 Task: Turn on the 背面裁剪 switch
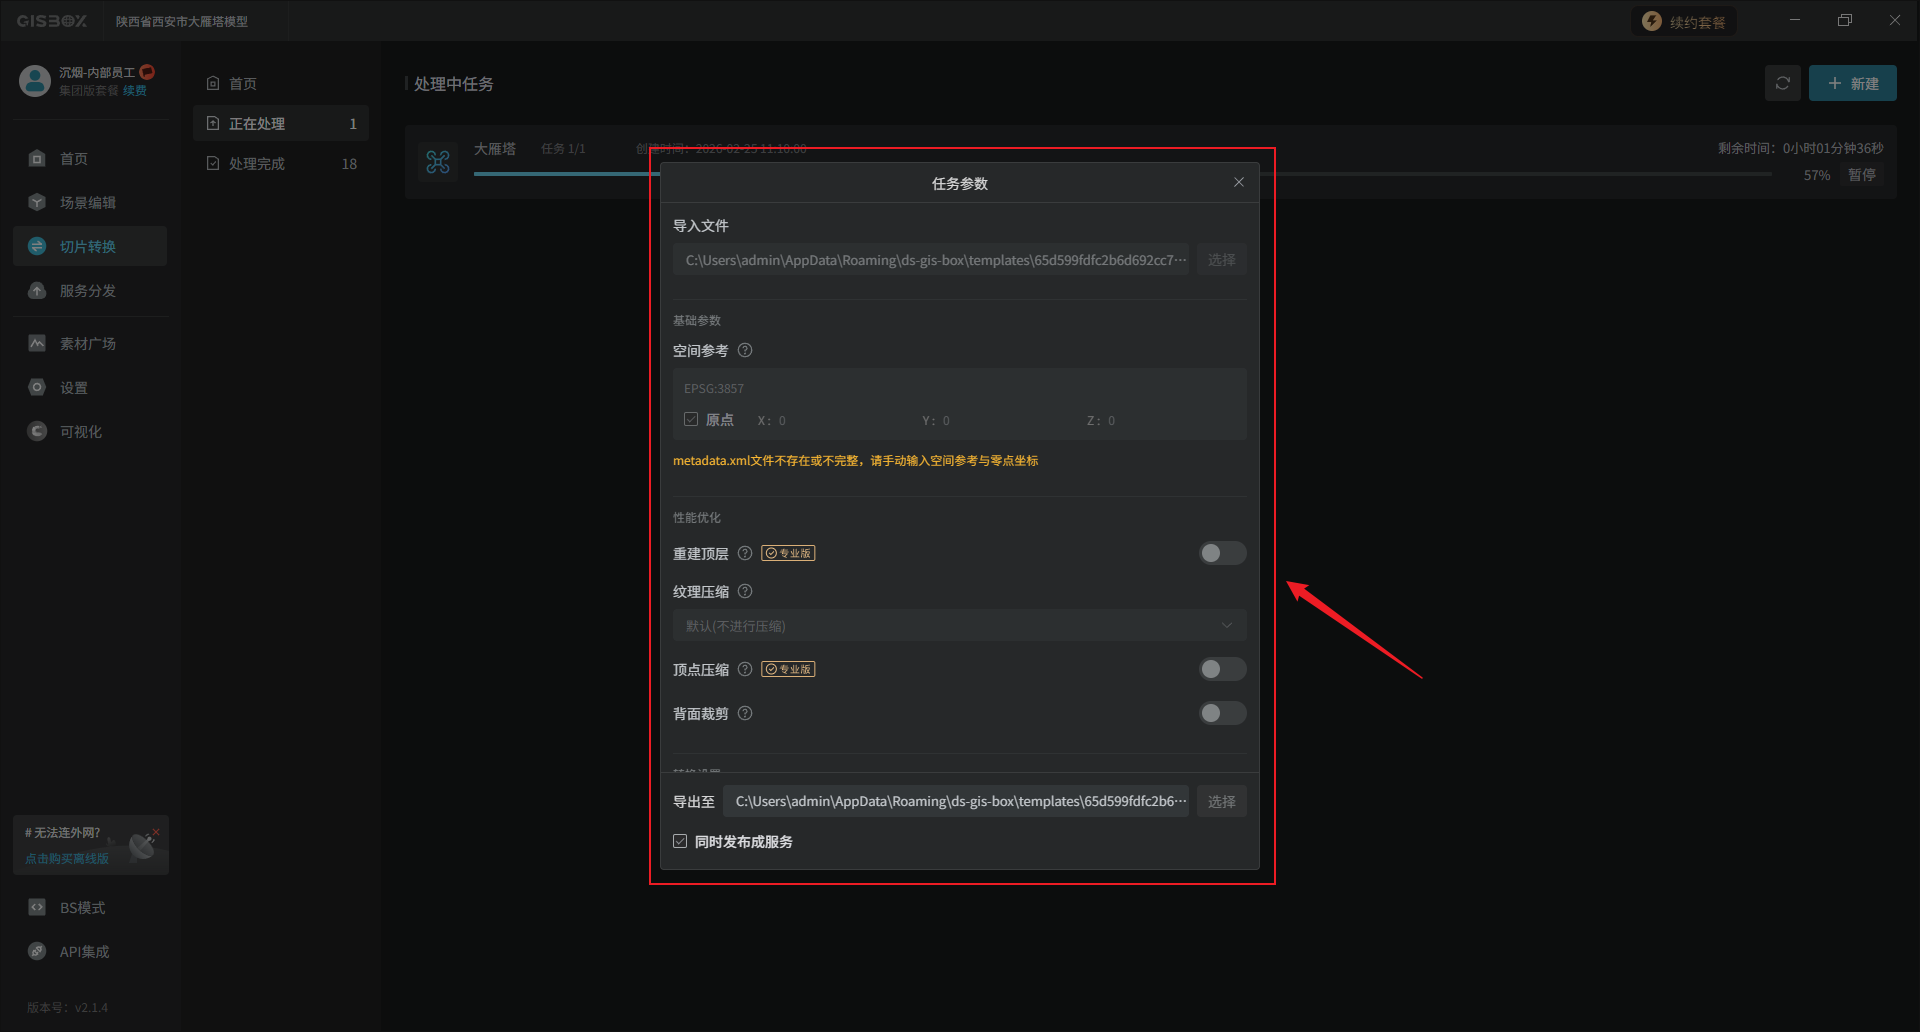pyautogui.click(x=1222, y=714)
